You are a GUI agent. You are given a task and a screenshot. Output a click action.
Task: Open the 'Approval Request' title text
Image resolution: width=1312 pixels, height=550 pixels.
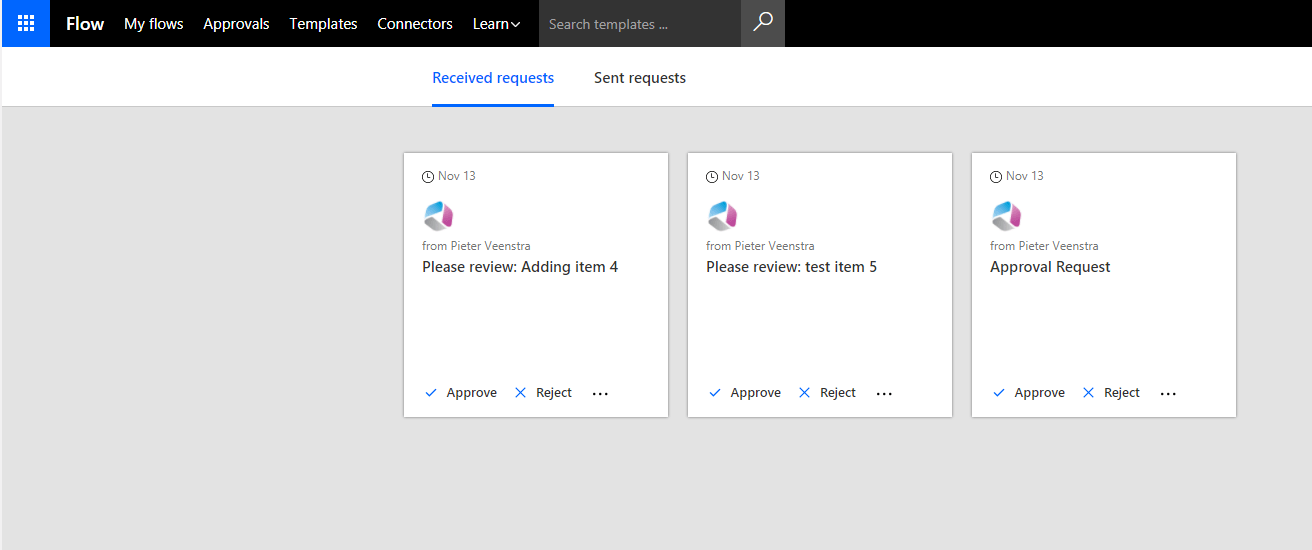tap(1050, 267)
